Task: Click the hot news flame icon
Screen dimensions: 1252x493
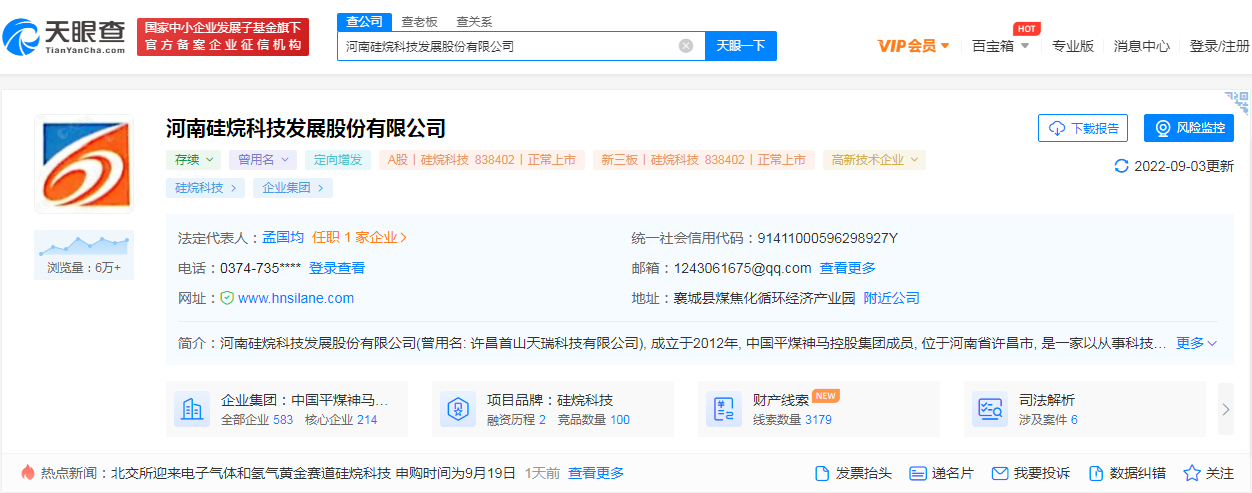Action: pyautogui.click(x=27, y=473)
